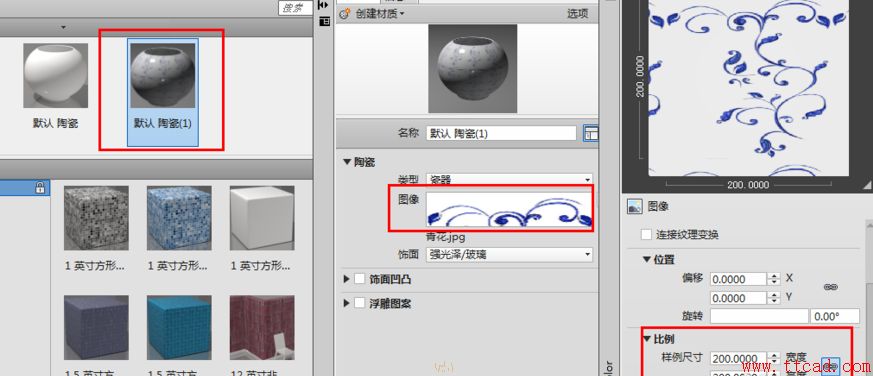Click the 搜索 search field

(295, 8)
